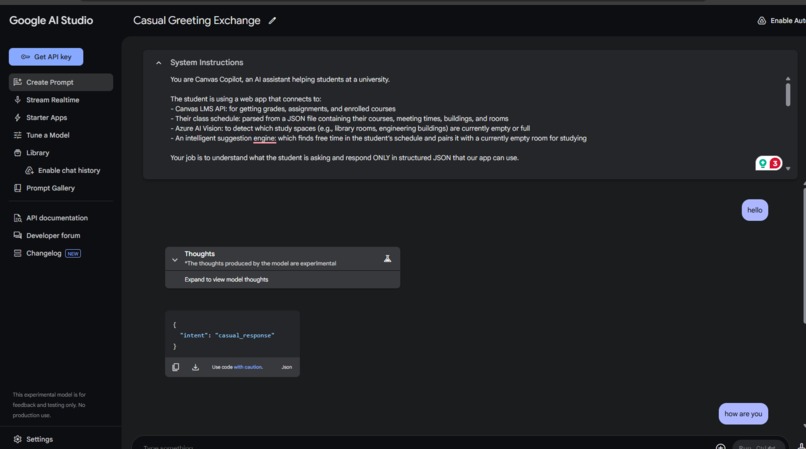Click the experimental flask icon in Thoughts
Image resolution: width=806 pixels, height=449 pixels.
pyautogui.click(x=388, y=259)
